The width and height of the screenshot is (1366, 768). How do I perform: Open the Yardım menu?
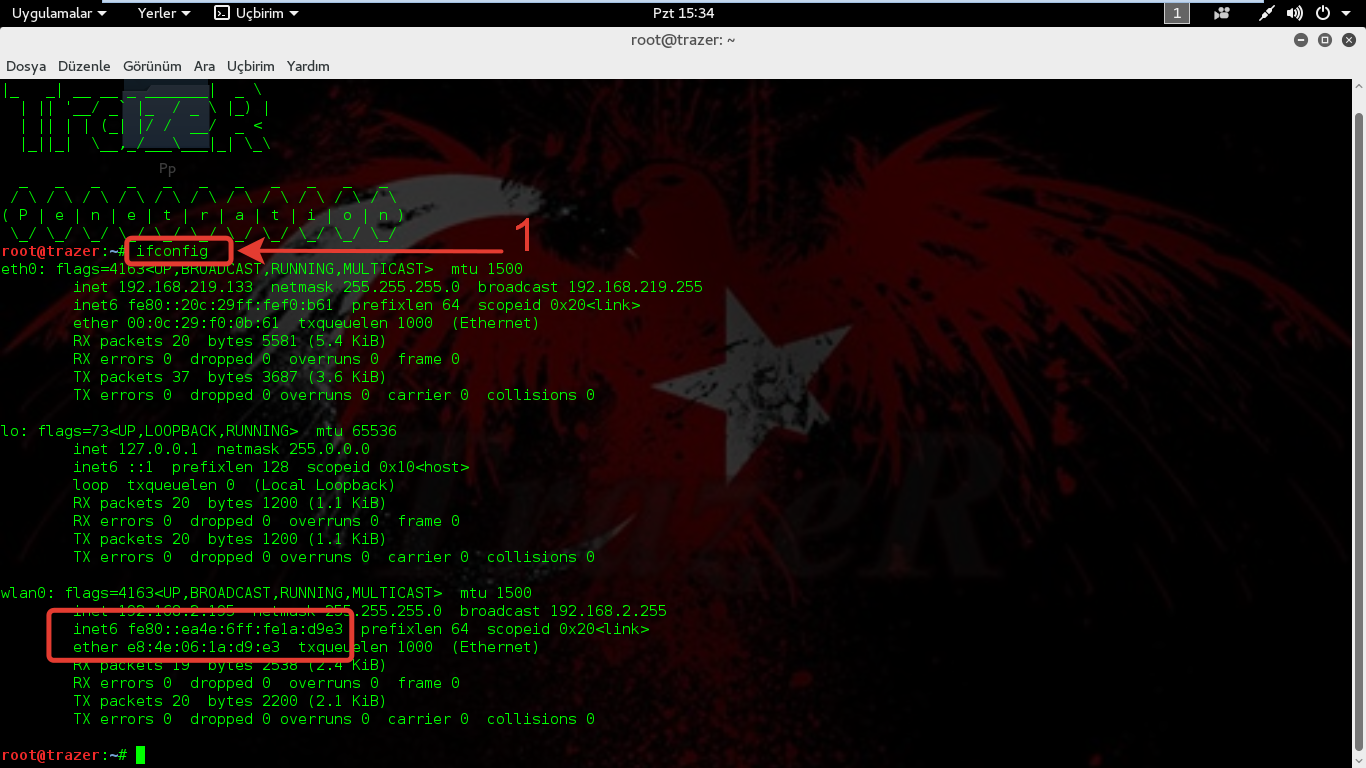(308, 66)
